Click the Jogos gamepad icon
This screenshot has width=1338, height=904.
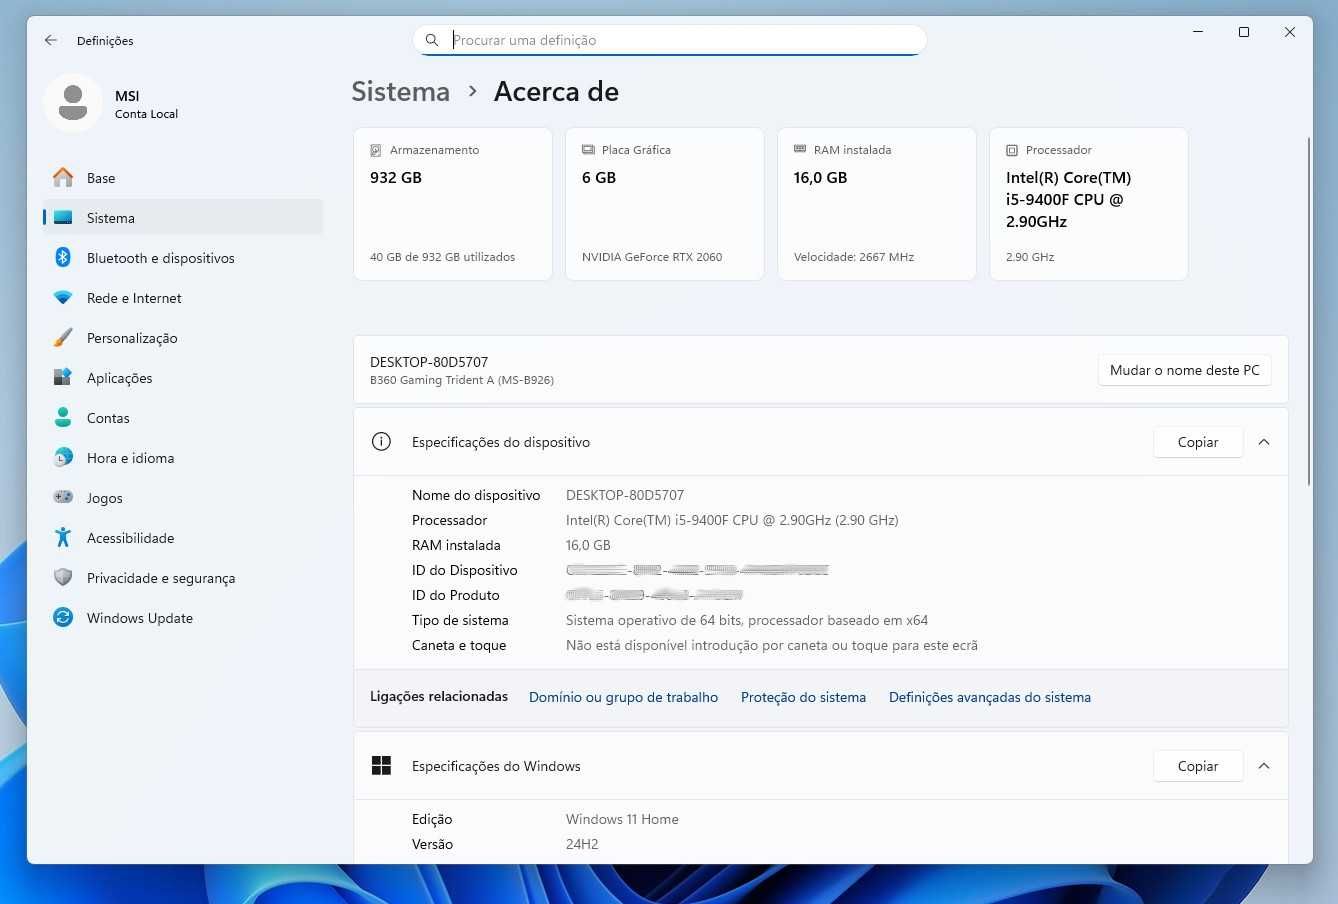(x=63, y=498)
